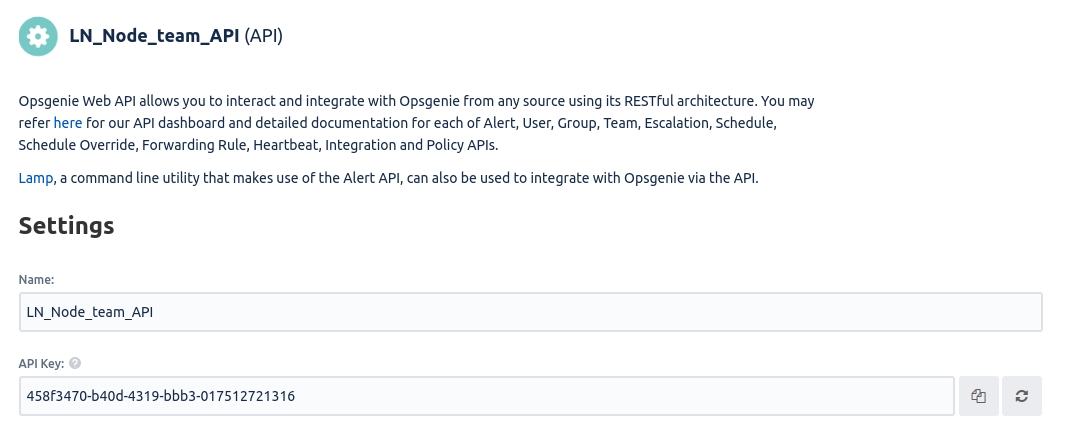Screen dimensions: 1066x427
Task: Focus the Name field containing LN_Node_team_API
Action: 530,312
